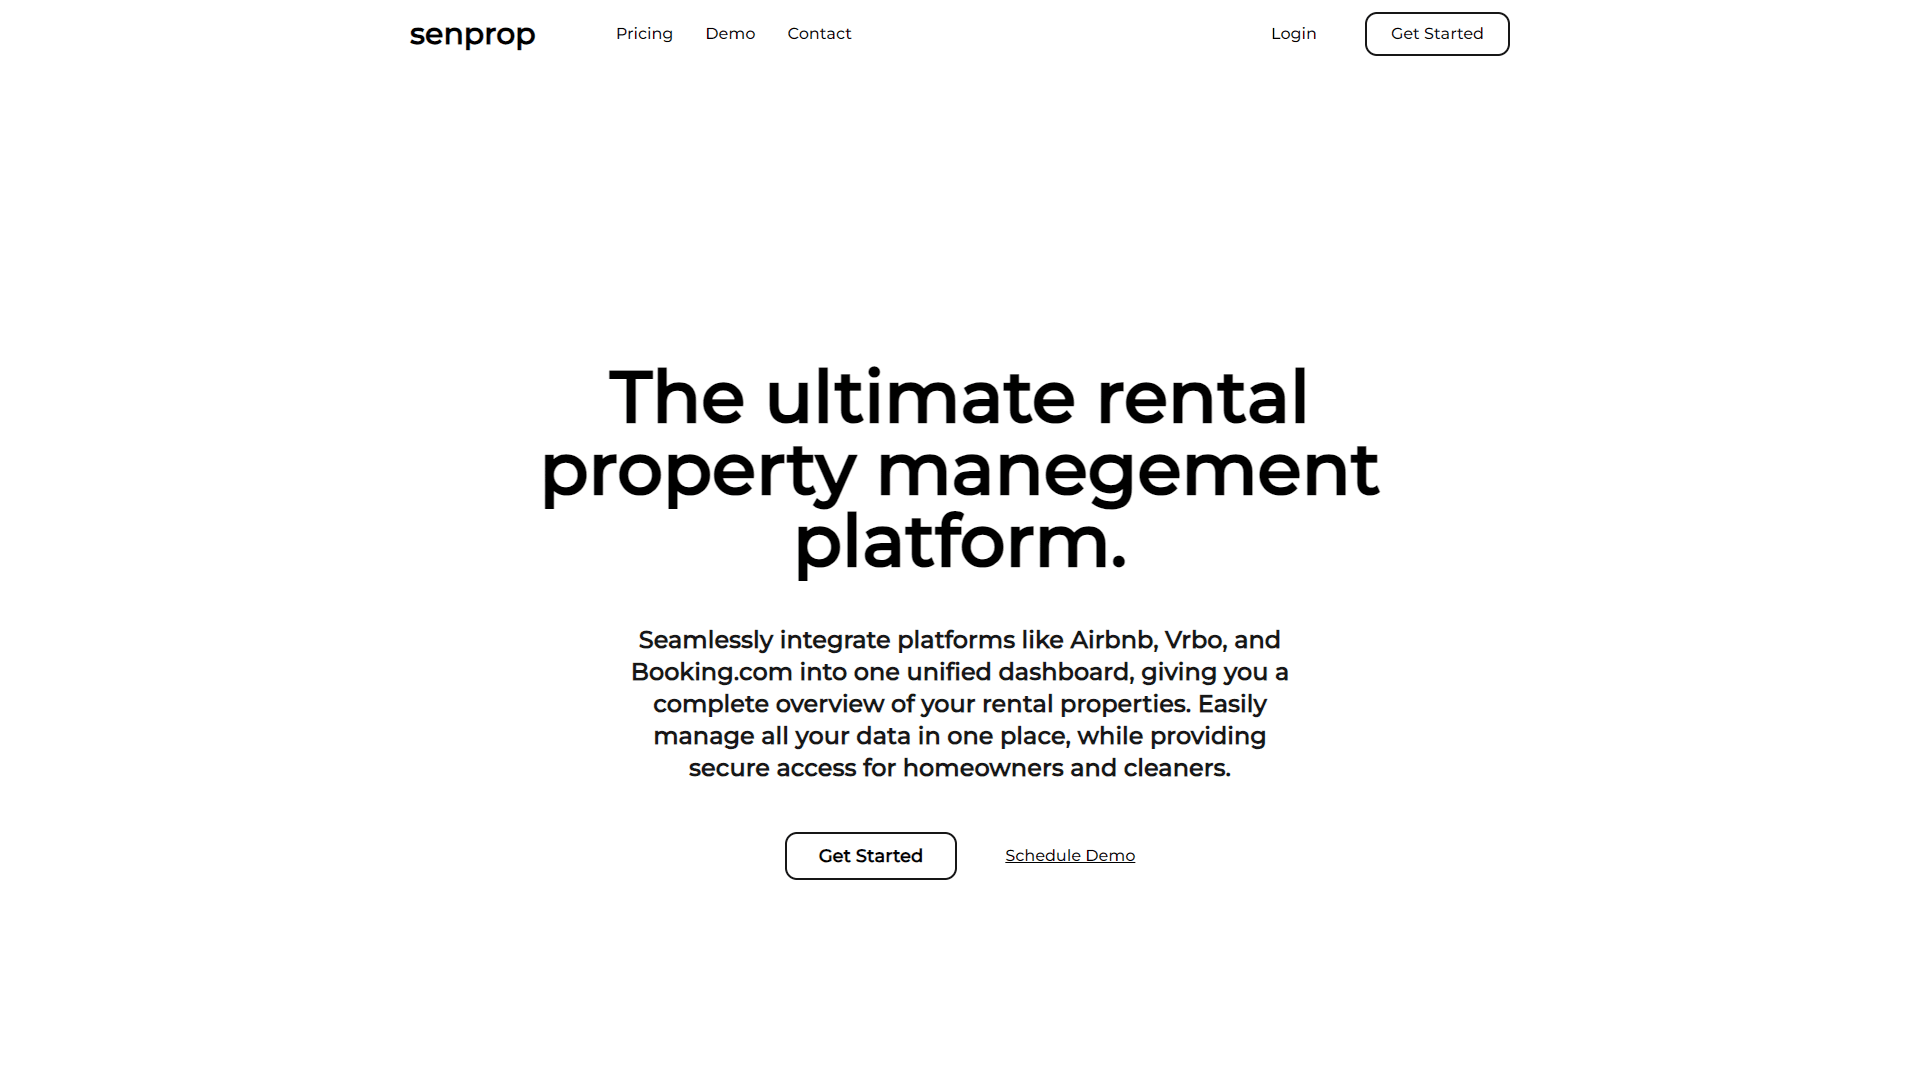Click the hero section Get Started icon
The width and height of the screenshot is (1920, 1080).
tap(870, 855)
